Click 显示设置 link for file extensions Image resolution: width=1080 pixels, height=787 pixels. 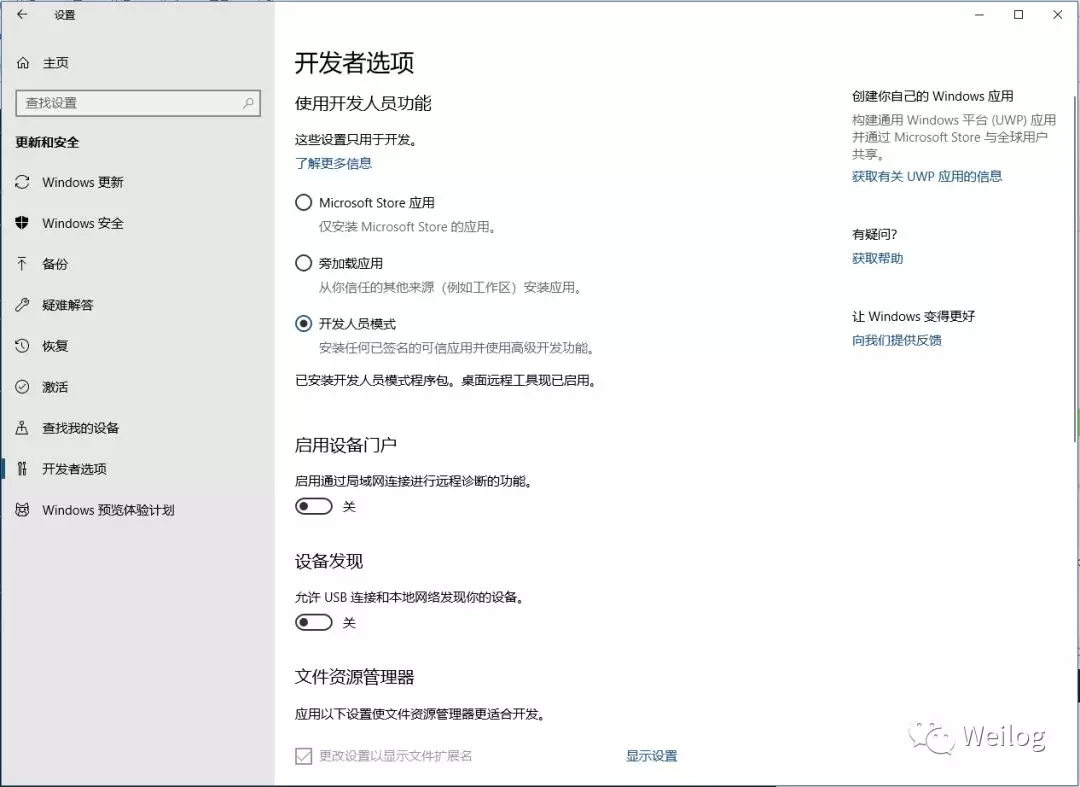[651, 756]
